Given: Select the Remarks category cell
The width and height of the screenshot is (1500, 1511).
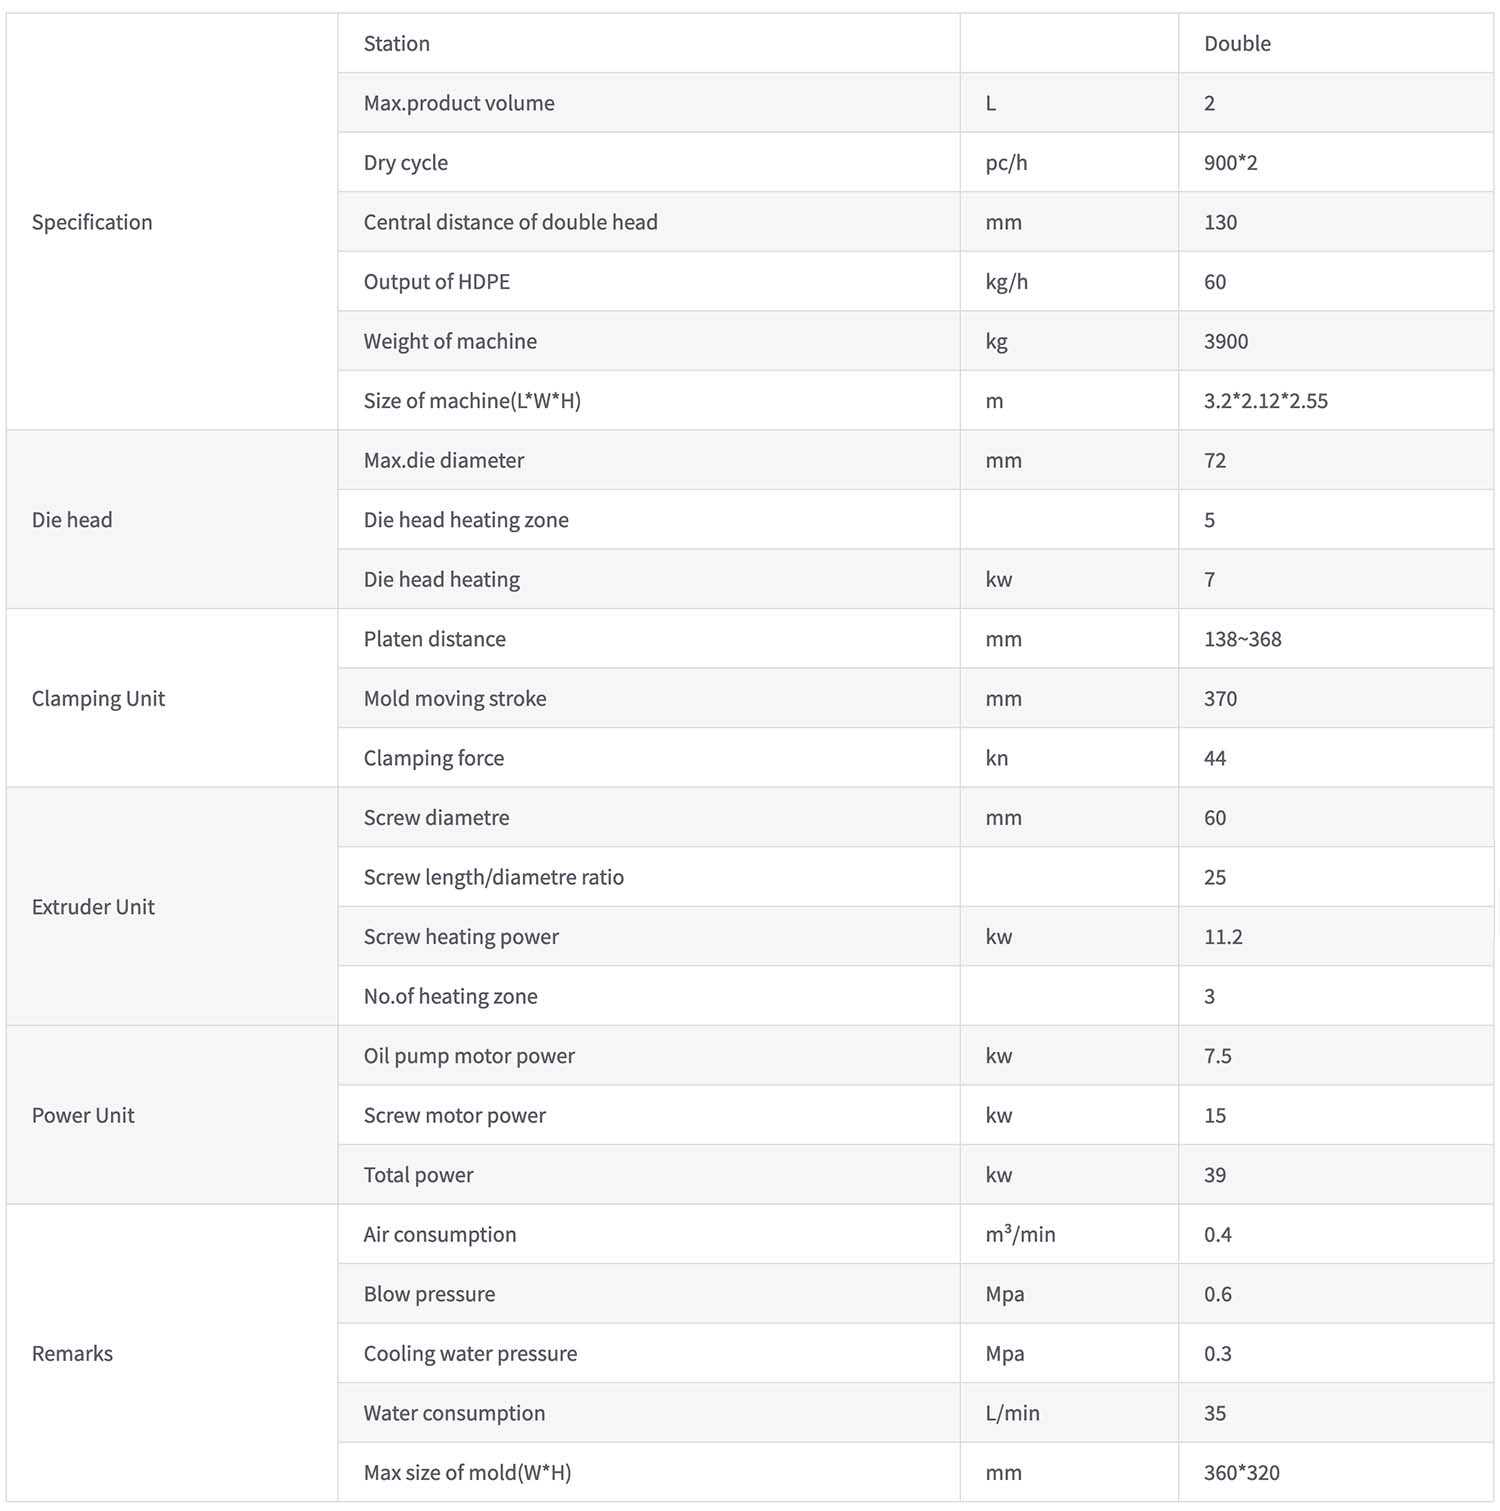Looking at the screenshot, I should [x=172, y=1353].
